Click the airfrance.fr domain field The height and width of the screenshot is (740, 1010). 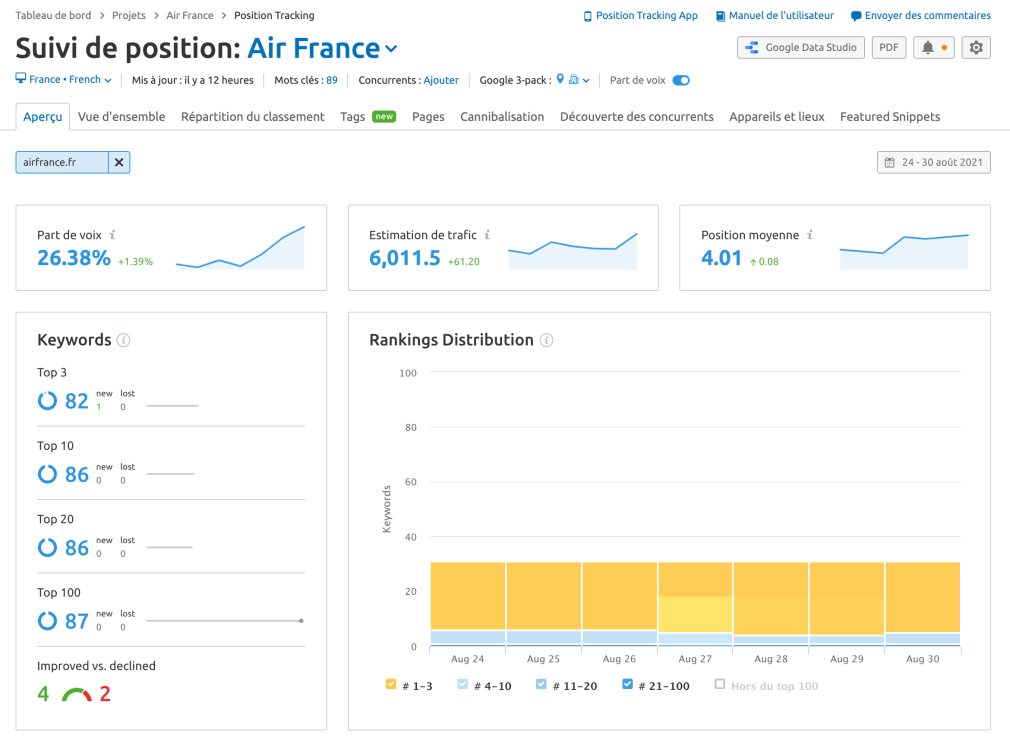click(62, 162)
